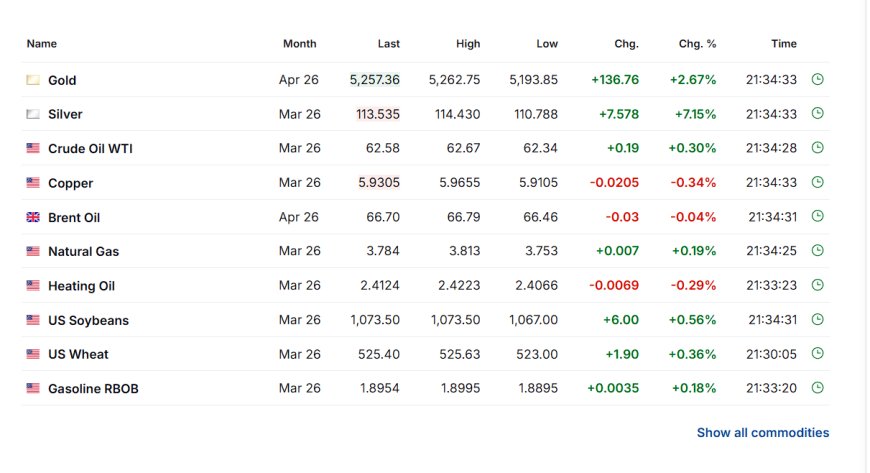
Task: Click the Chg. % column header
Action: coord(697,43)
